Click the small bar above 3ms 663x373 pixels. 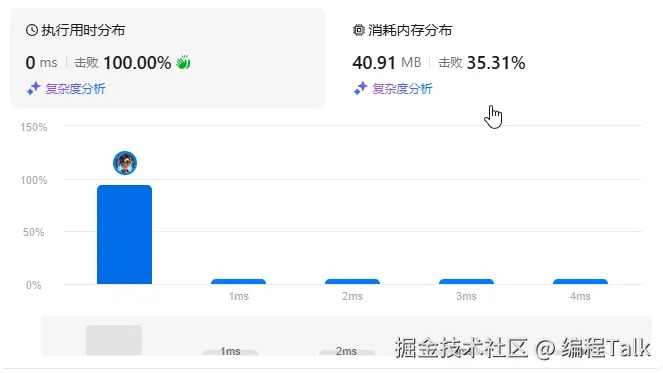click(466, 282)
